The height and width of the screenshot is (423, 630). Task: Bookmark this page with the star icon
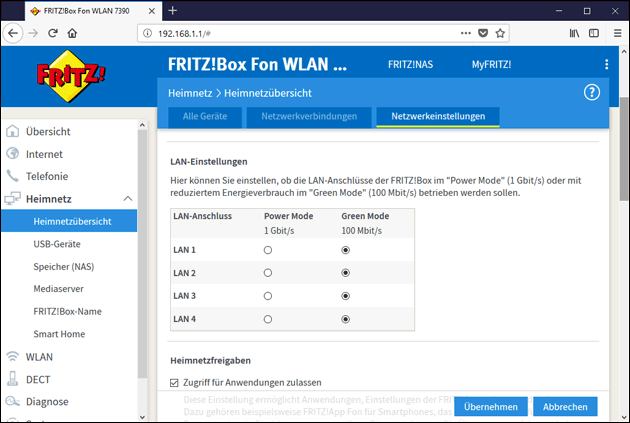500,33
